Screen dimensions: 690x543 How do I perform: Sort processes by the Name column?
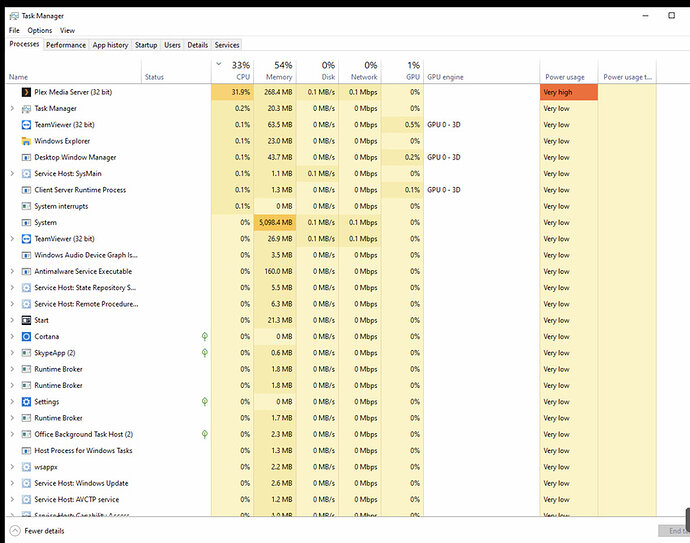[x=73, y=71]
